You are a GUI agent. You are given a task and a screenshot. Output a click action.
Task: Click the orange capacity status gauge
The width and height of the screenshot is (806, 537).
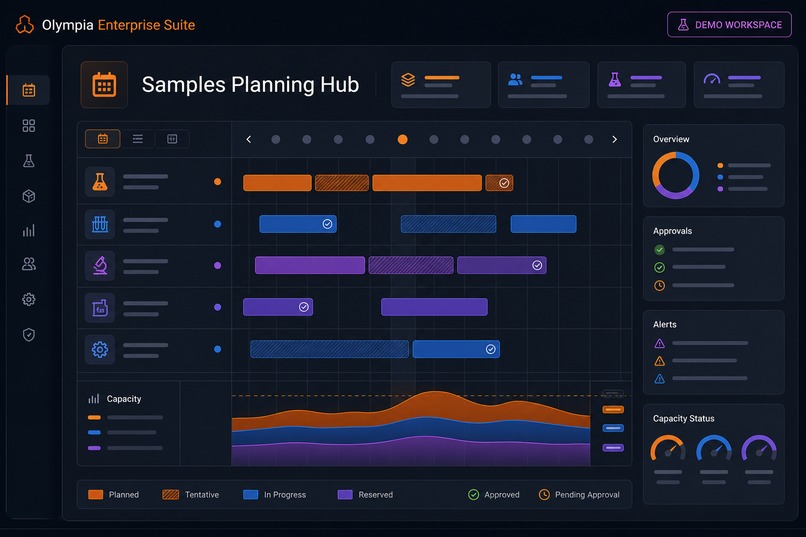[x=668, y=448]
